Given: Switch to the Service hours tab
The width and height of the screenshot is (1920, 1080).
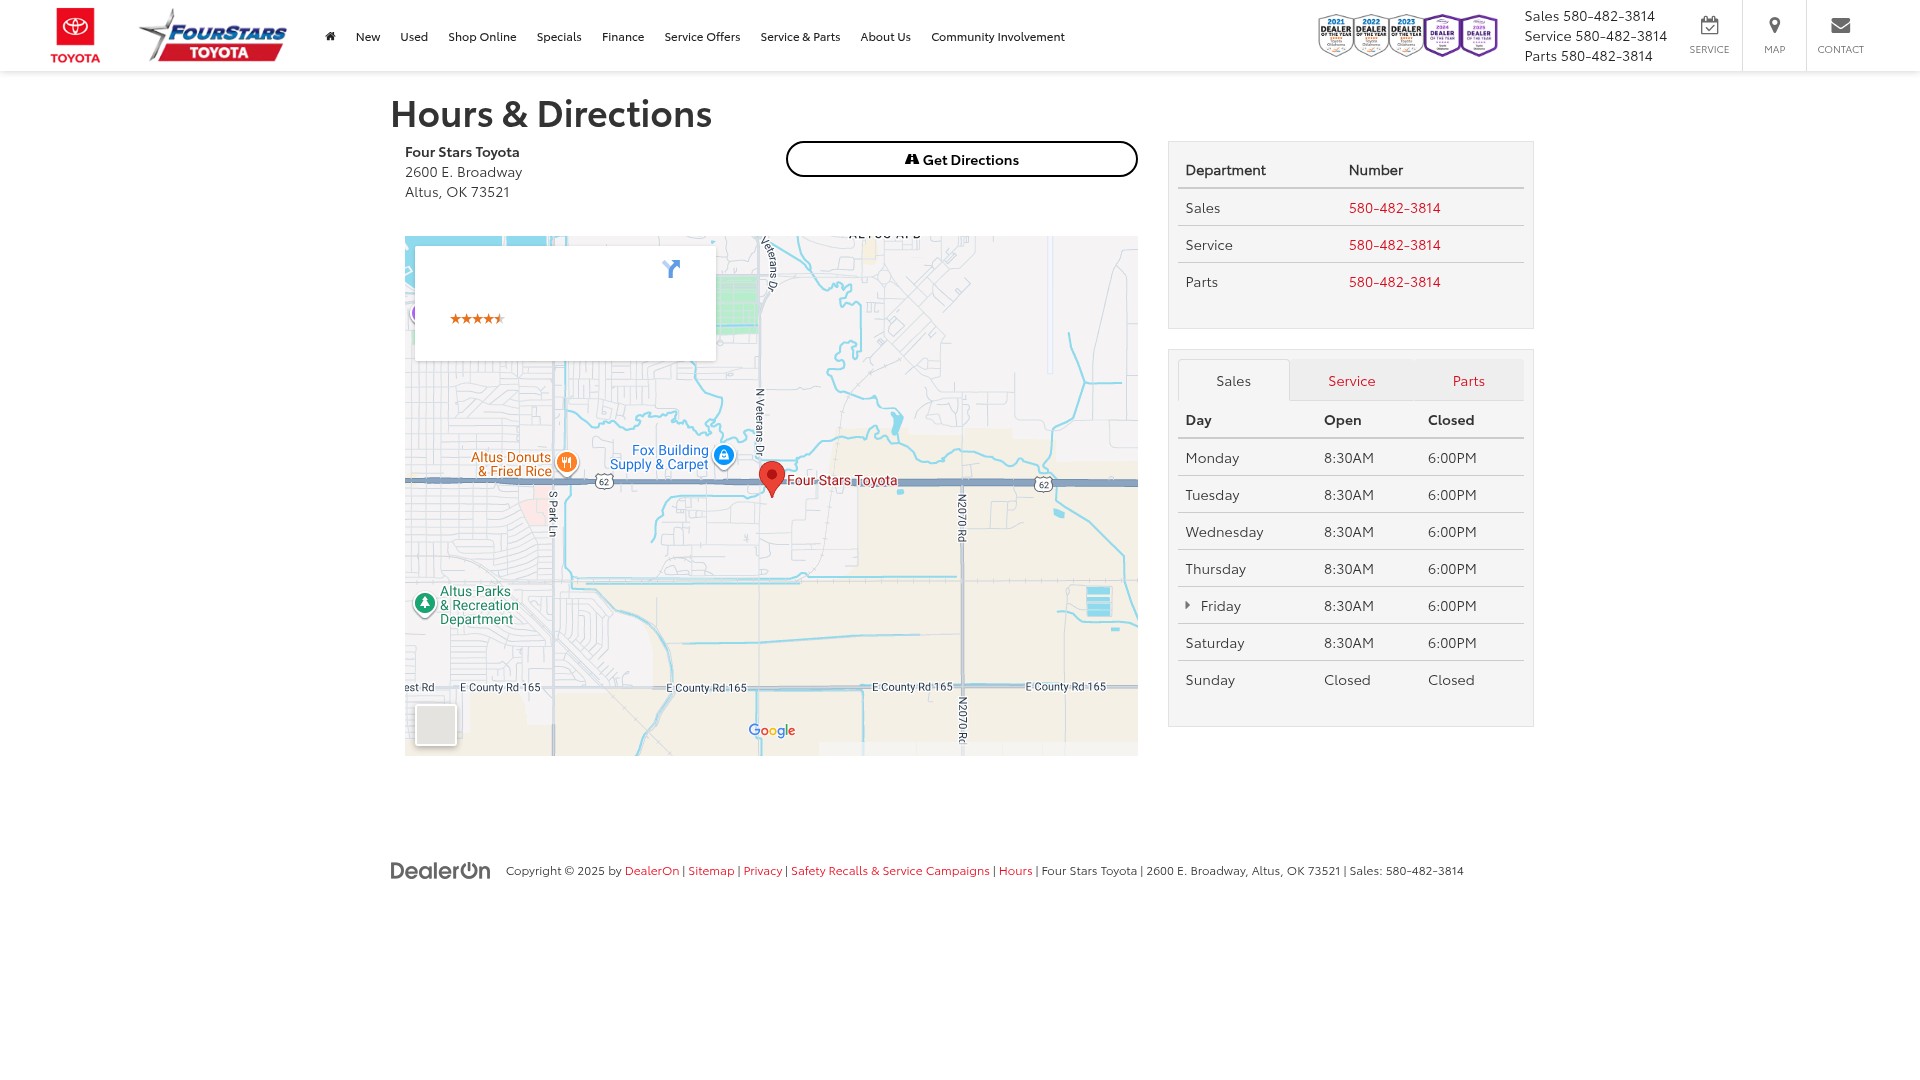Looking at the screenshot, I should [x=1351, y=380].
